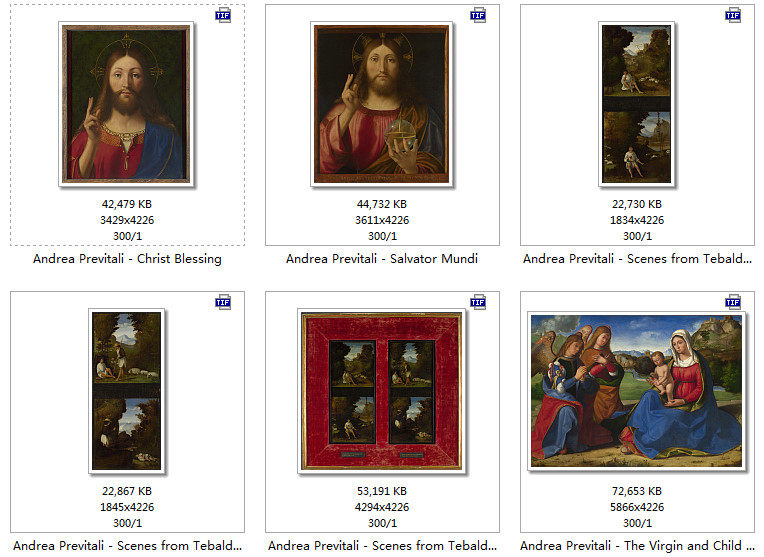The image size is (764, 557).
Task: Click TIF icon on Christ Blessing thumbnail
Action: 223,15
